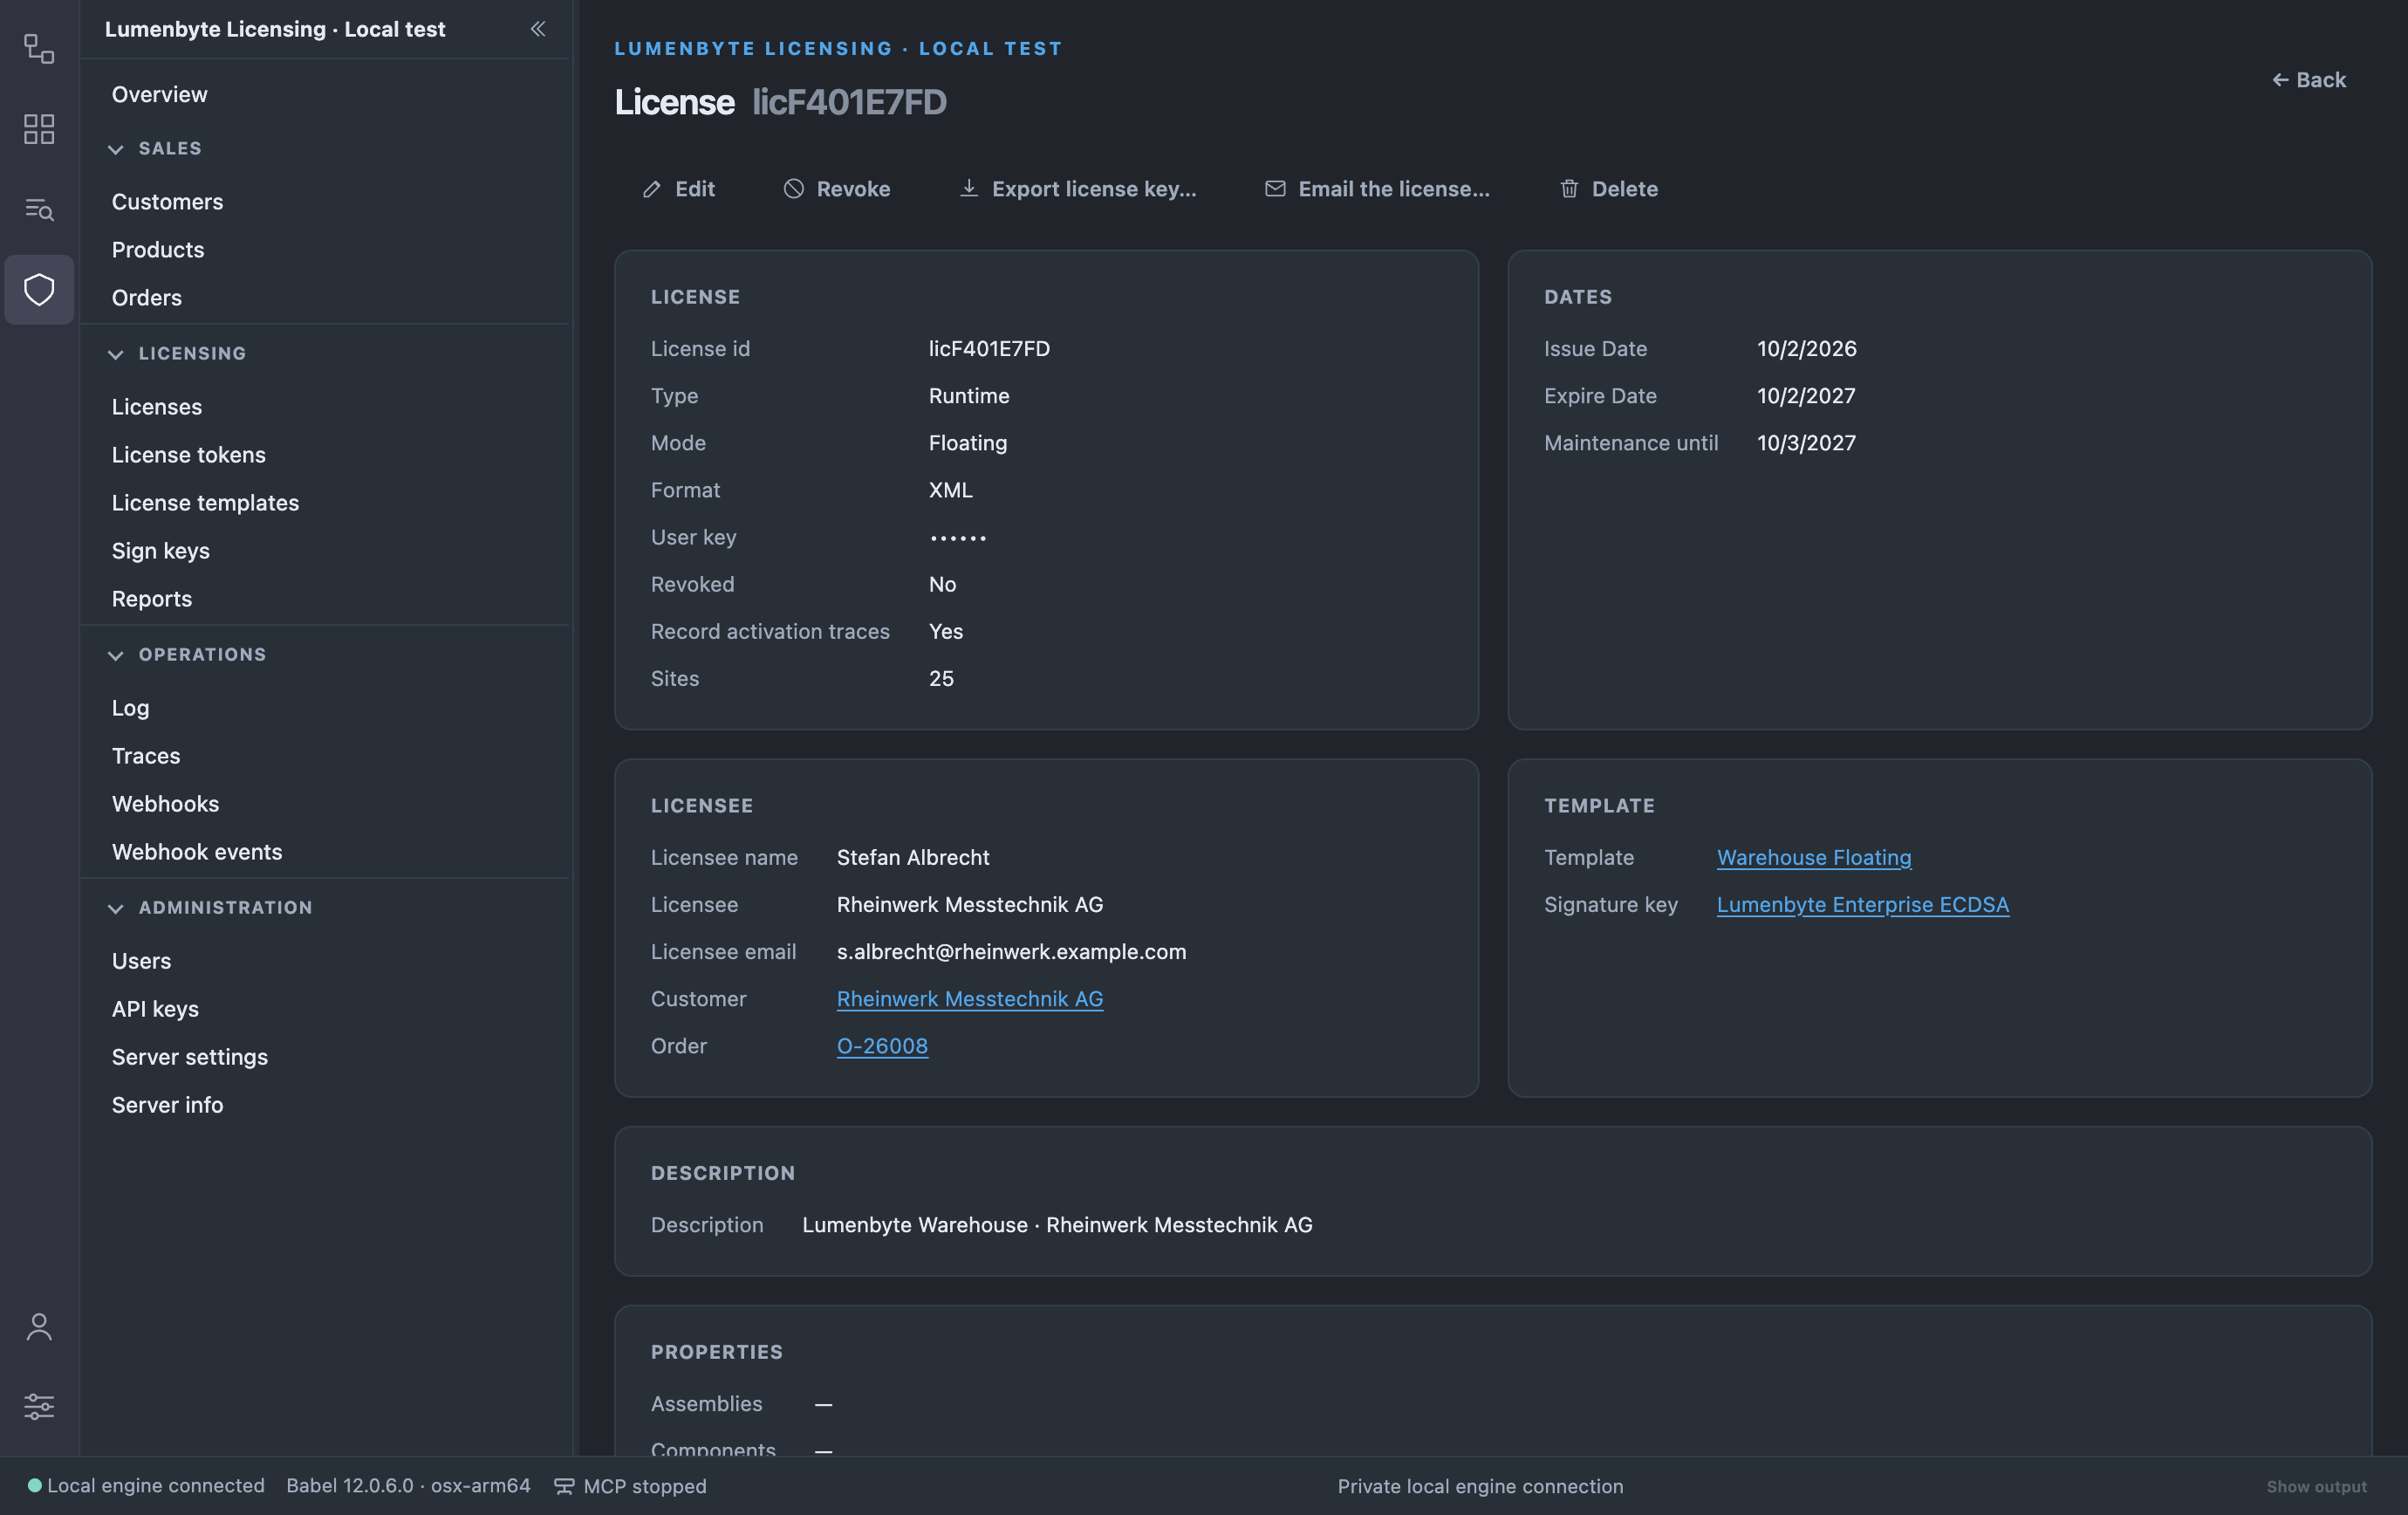Revoke this license
The width and height of the screenshot is (2408, 1515).
click(x=837, y=189)
